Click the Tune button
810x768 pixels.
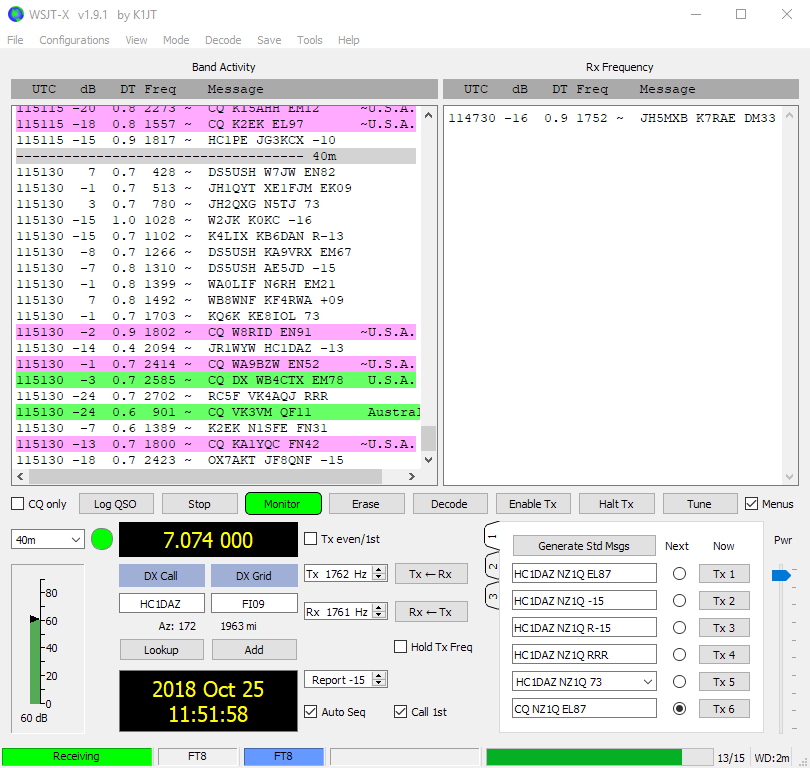click(x=699, y=504)
